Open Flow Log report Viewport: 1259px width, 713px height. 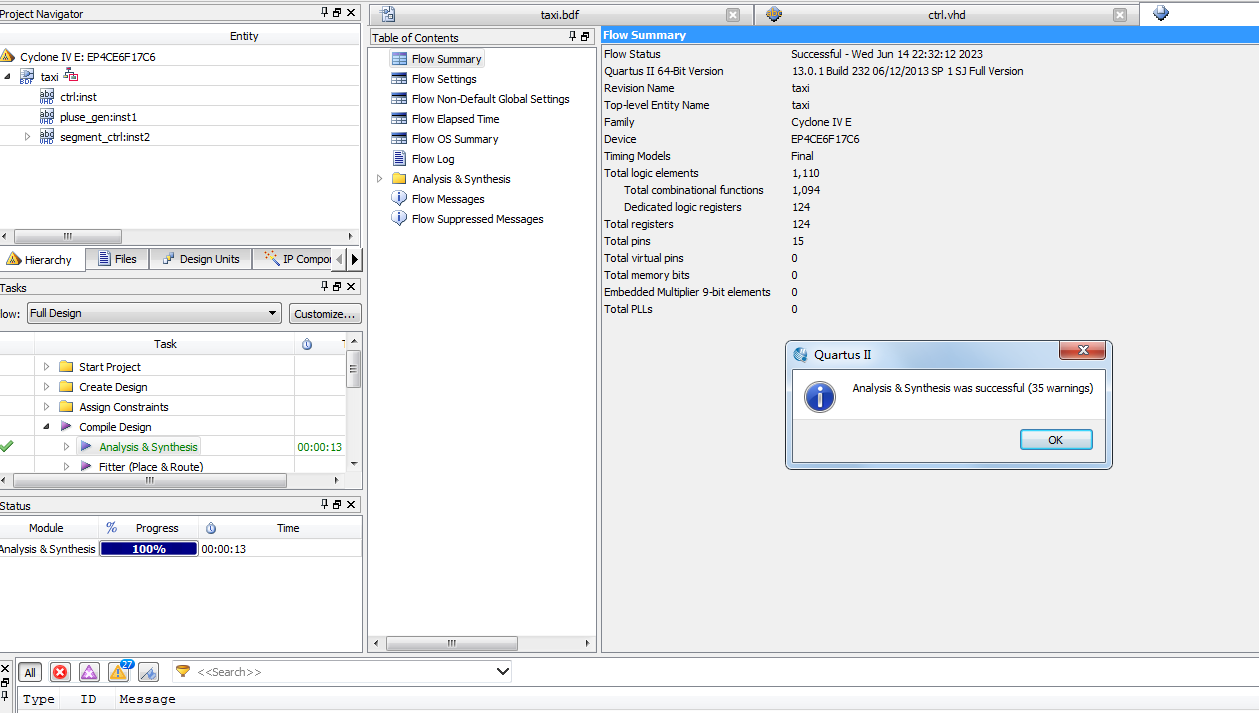coord(432,159)
